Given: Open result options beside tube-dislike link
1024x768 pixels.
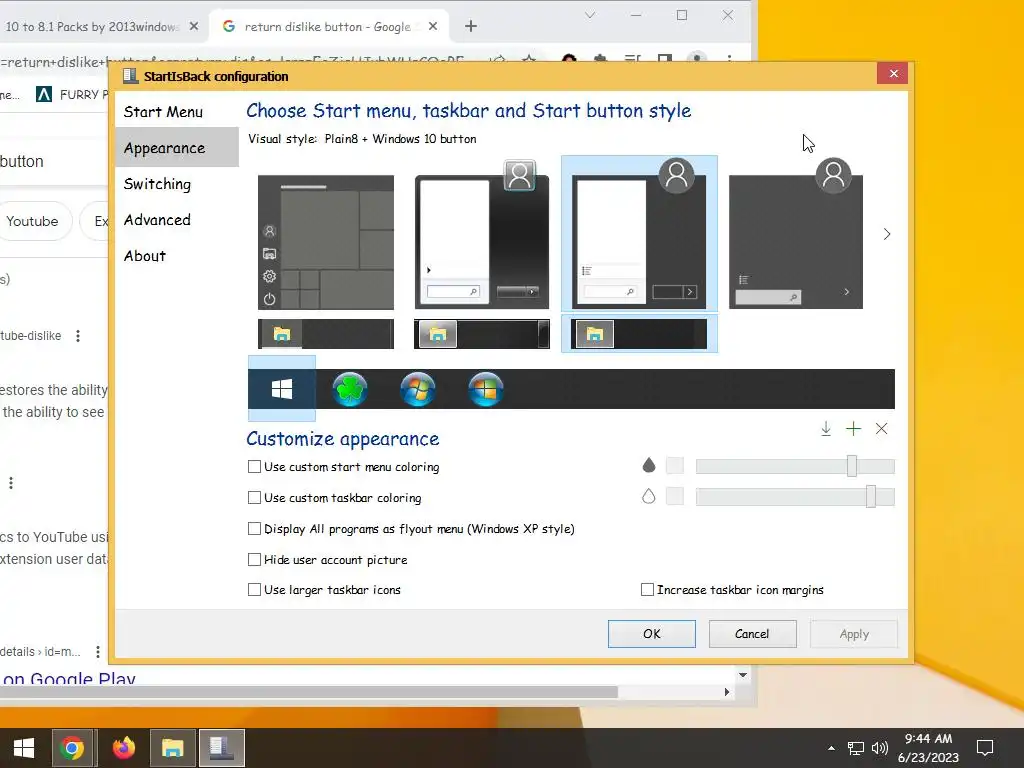Looking at the screenshot, I should [x=78, y=336].
